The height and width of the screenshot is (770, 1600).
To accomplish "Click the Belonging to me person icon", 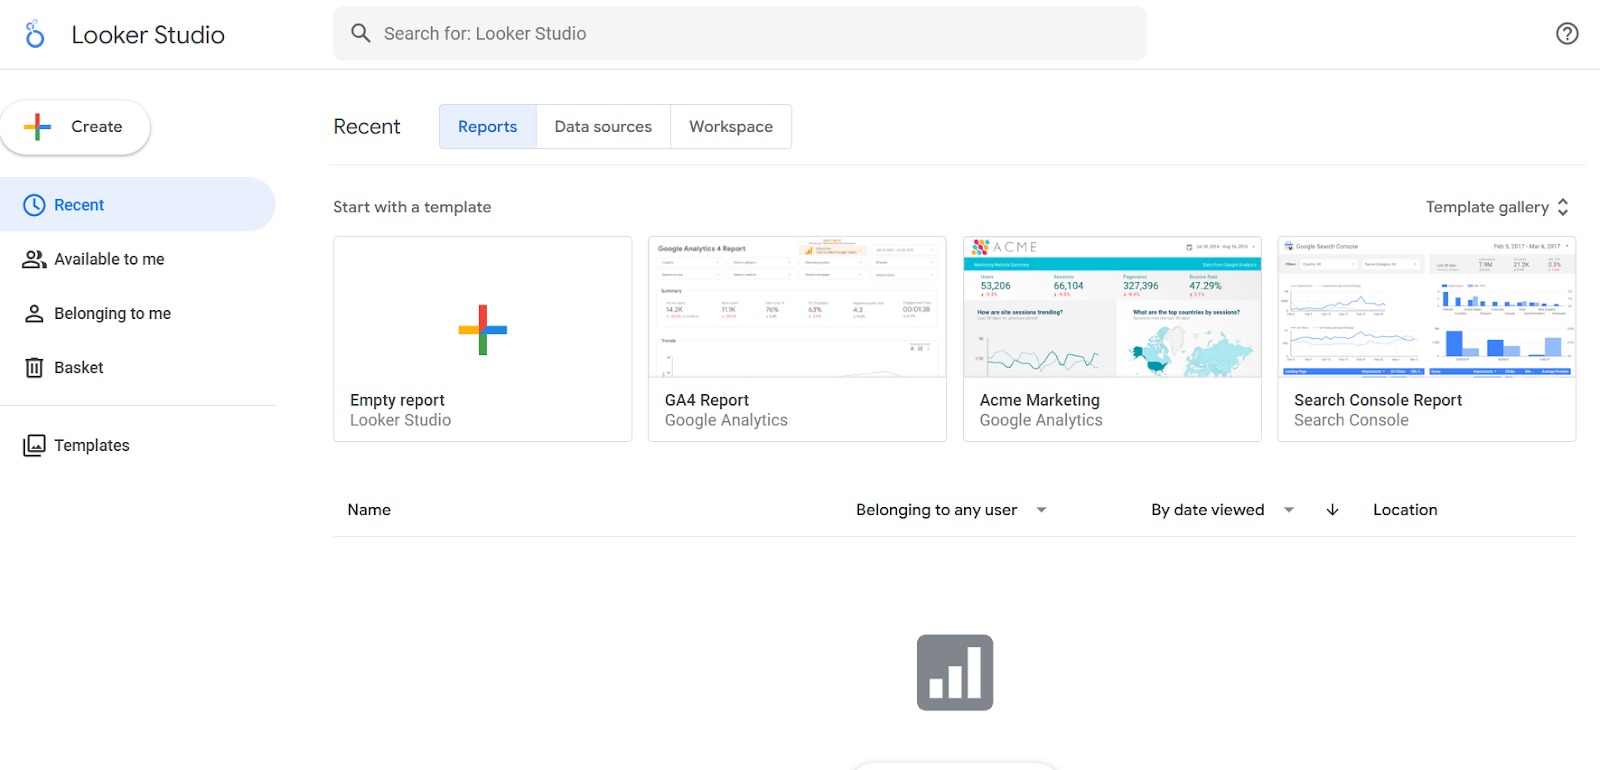I will [34, 313].
